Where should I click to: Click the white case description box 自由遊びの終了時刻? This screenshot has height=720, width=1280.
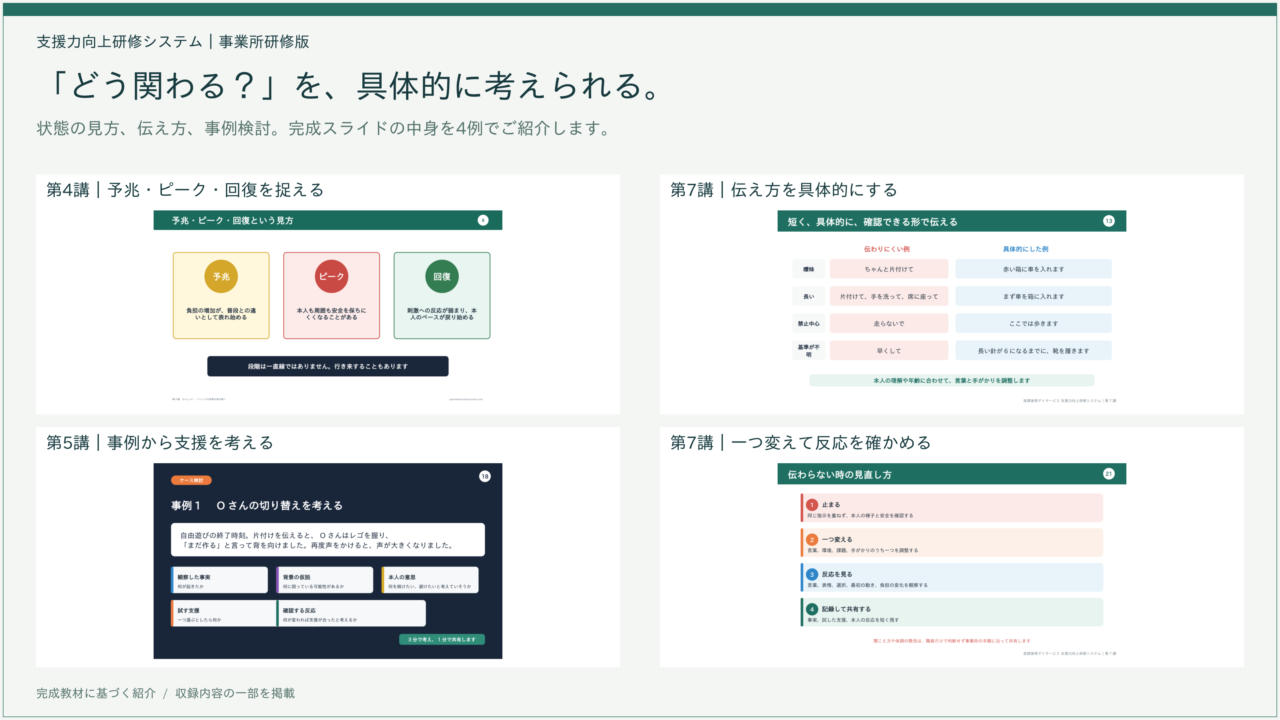point(328,540)
